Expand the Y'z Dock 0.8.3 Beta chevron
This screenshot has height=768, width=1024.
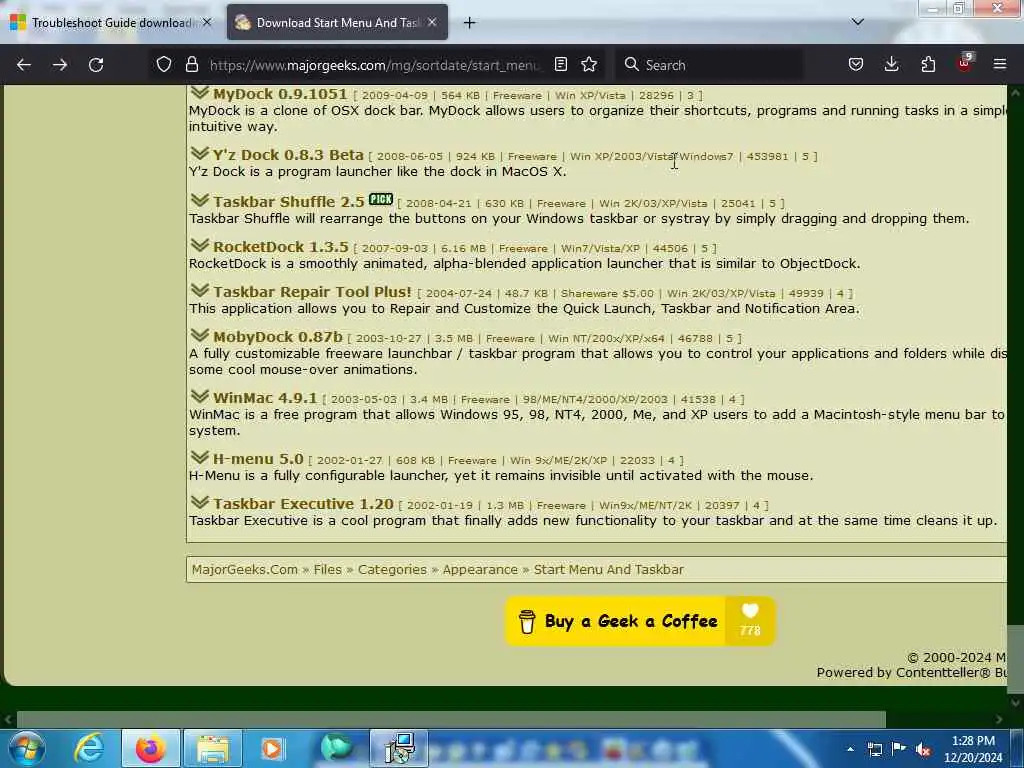[x=199, y=153]
